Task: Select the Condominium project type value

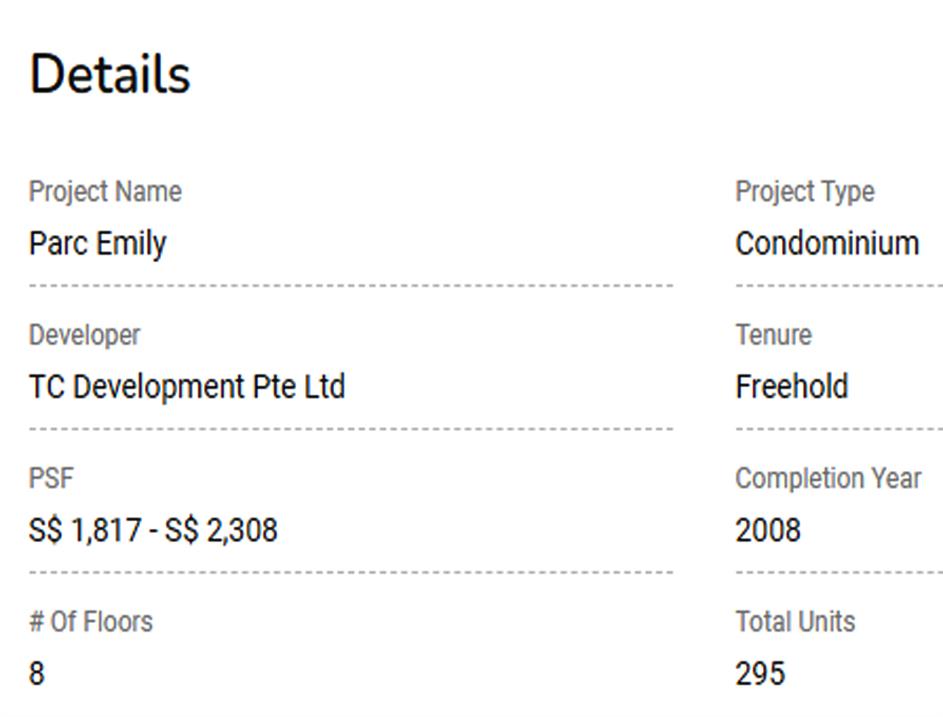Action: [827, 244]
